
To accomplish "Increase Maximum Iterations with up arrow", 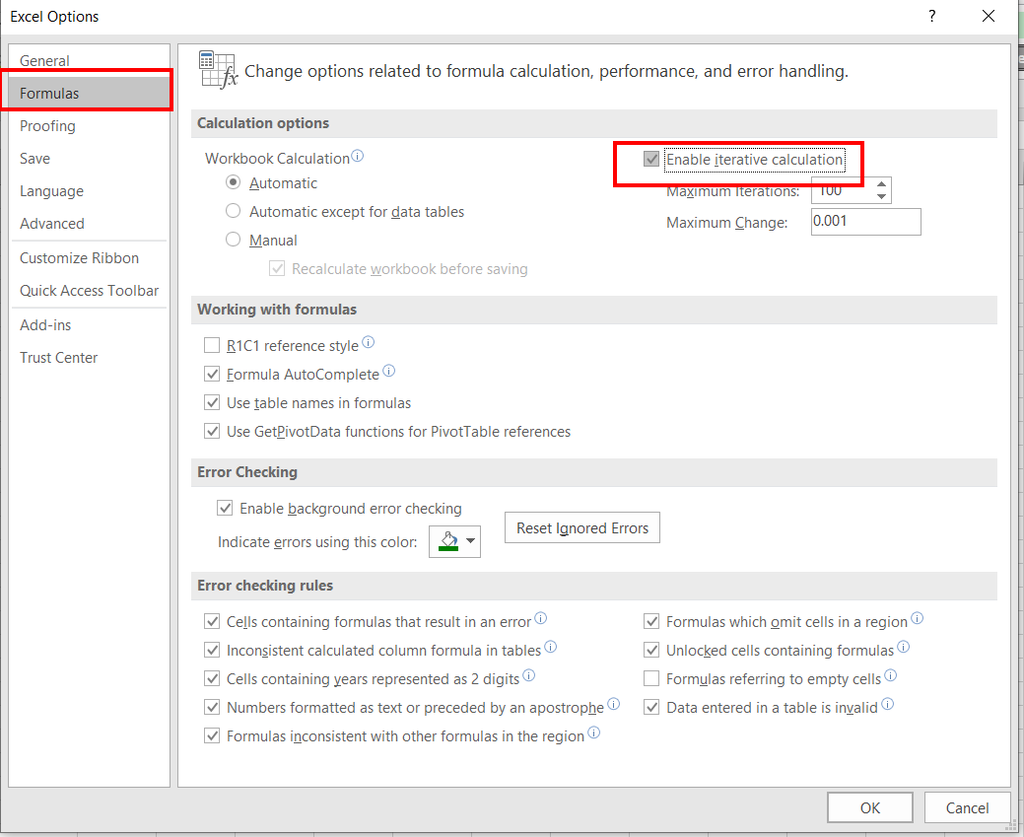I will (882, 184).
